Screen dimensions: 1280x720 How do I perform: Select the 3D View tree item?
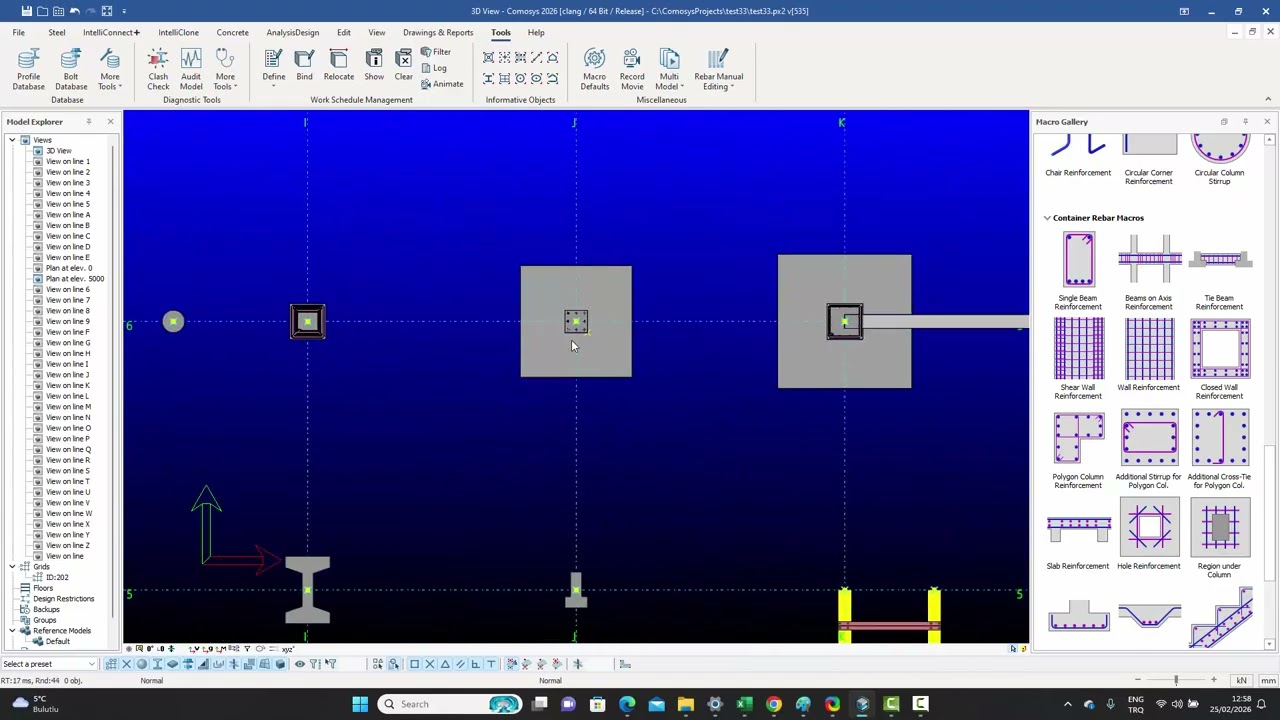(58, 151)
